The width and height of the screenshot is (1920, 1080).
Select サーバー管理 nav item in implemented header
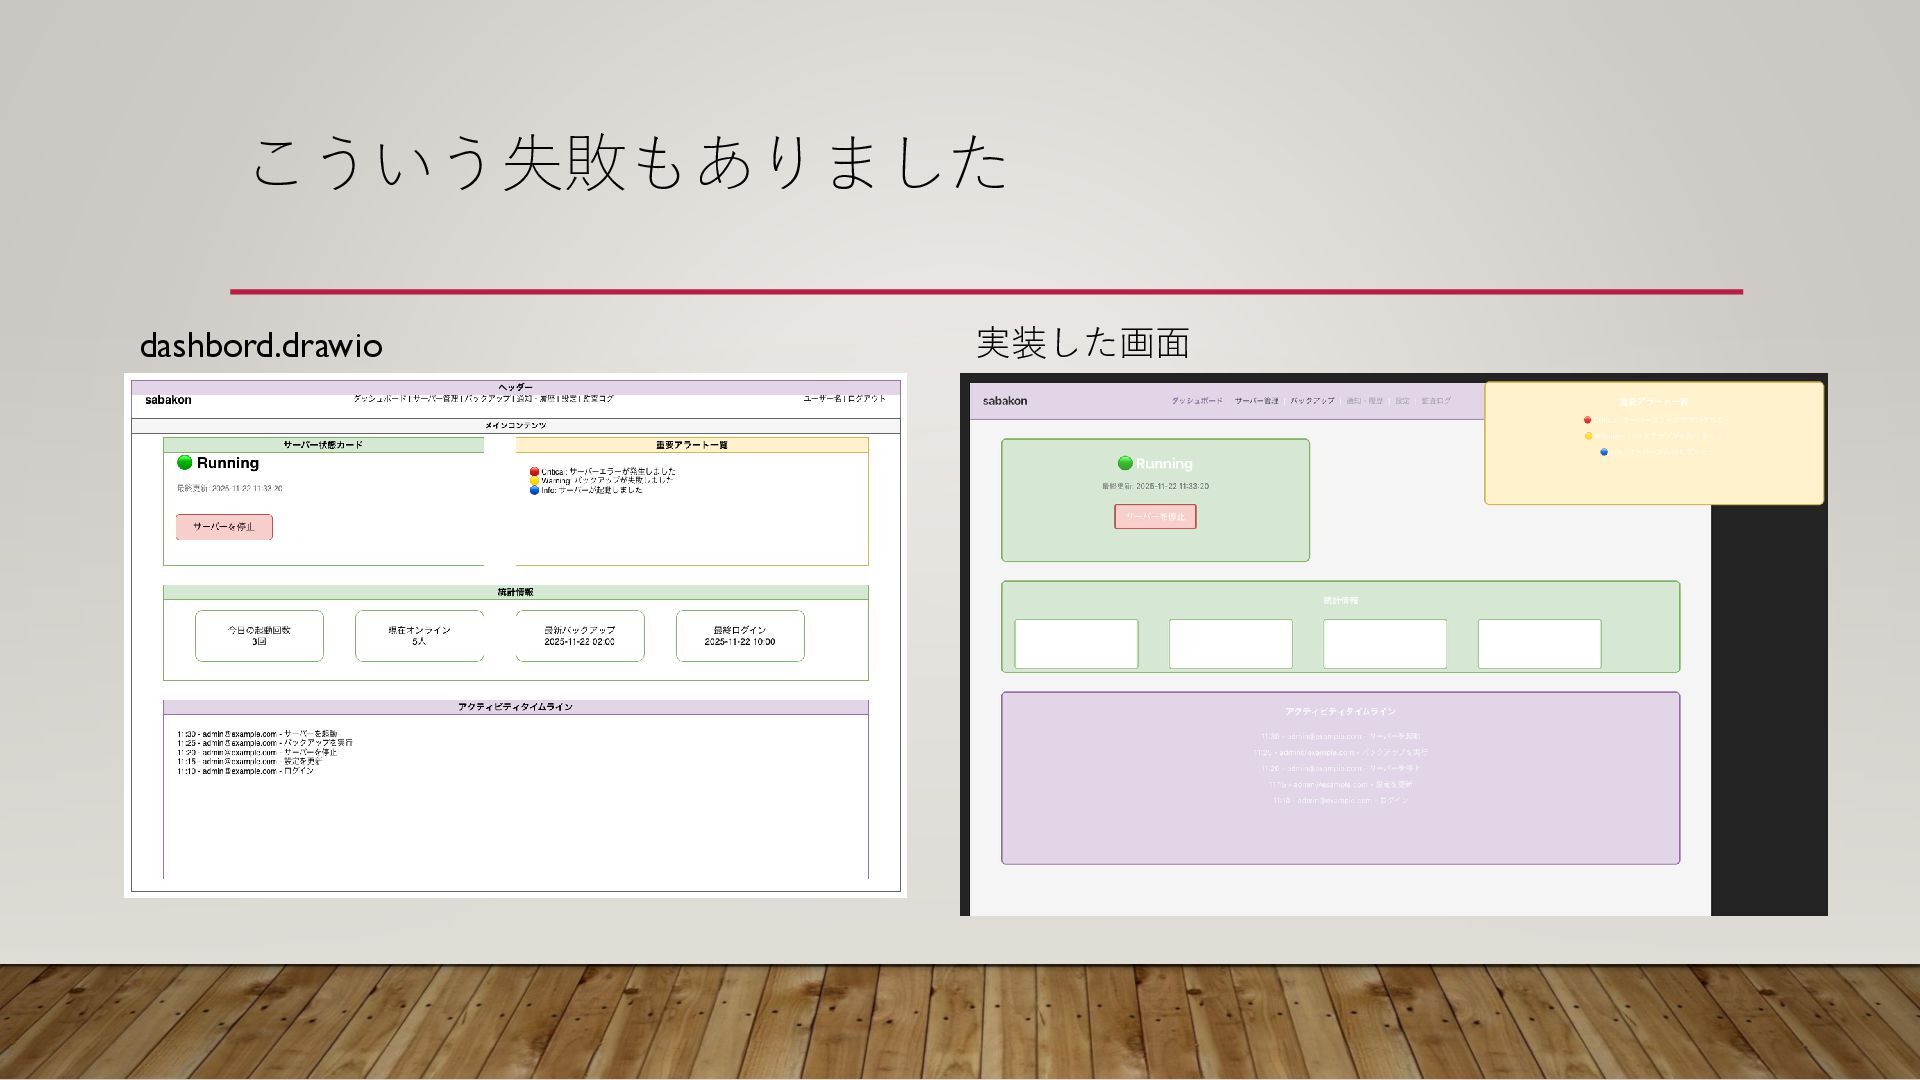point(1256,401)
